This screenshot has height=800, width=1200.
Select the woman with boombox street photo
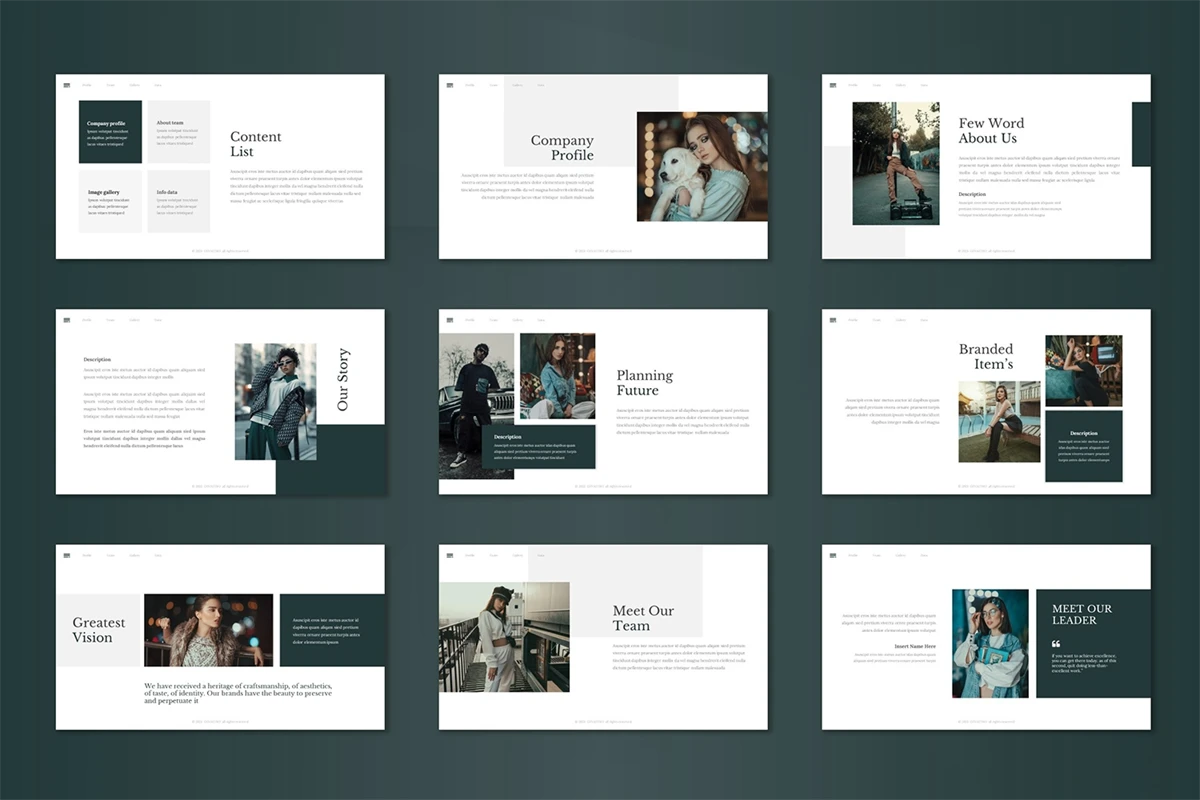point(895,163)
